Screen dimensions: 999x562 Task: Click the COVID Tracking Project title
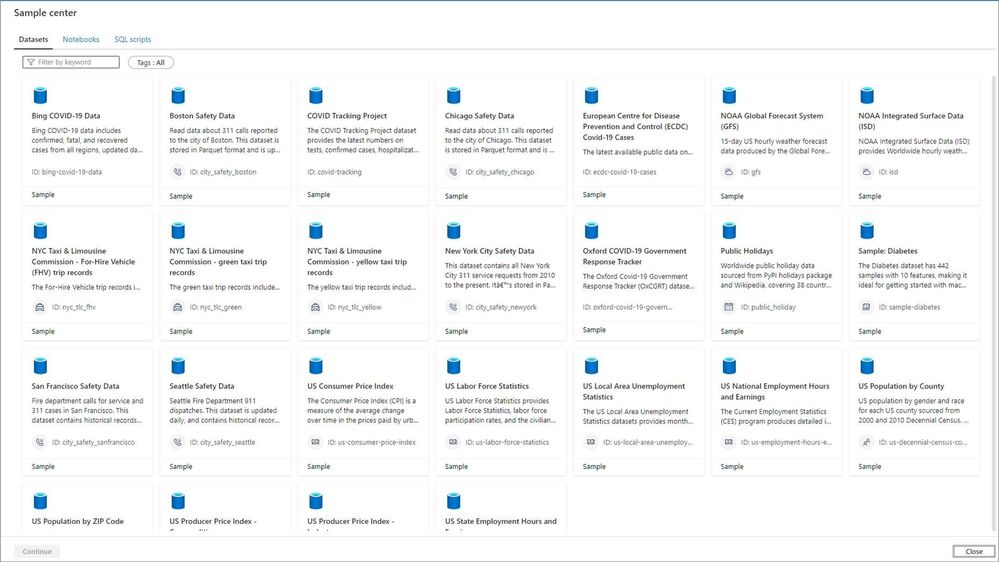tap(347, 116)
